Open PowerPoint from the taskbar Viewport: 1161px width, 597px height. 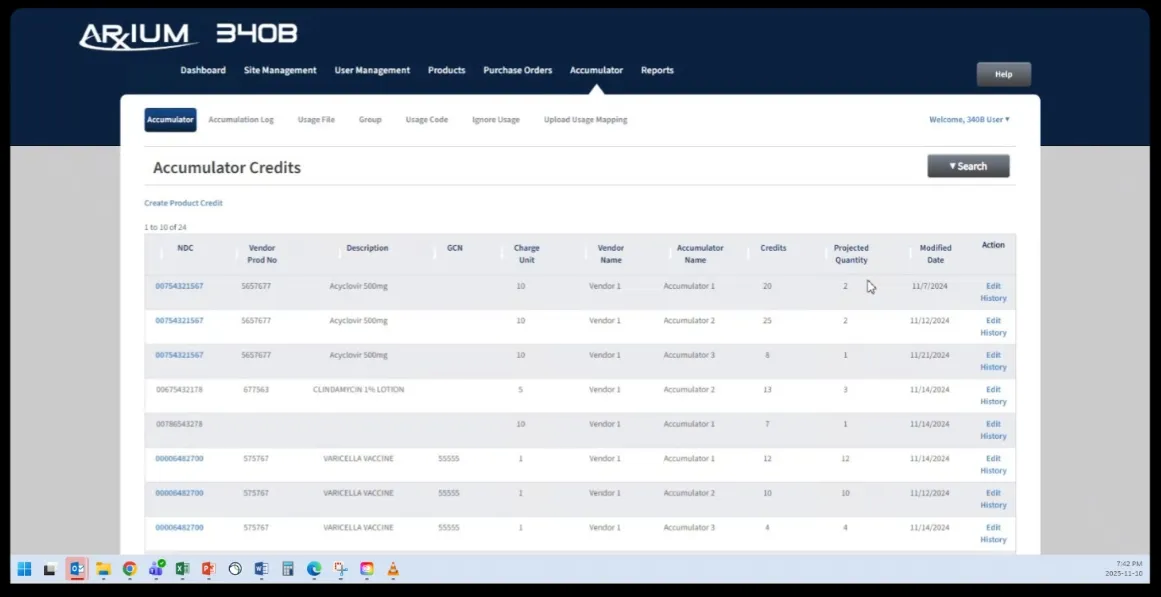[x=209, y=569]
